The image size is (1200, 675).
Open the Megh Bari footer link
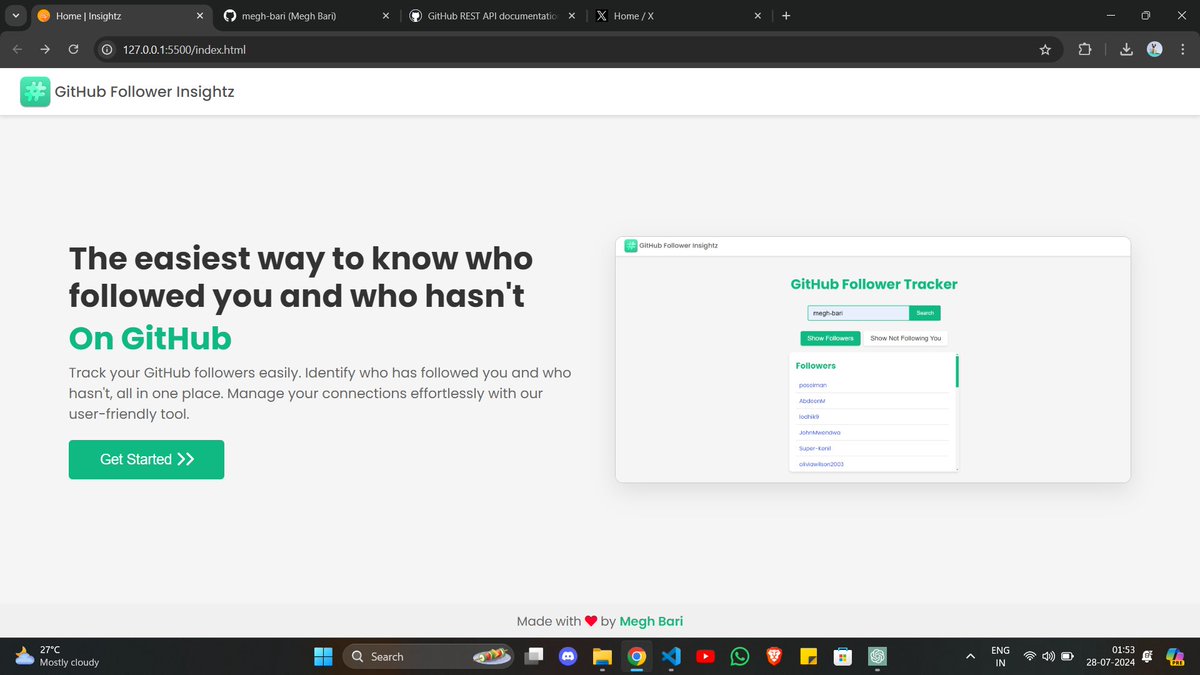tap(651, 621)
